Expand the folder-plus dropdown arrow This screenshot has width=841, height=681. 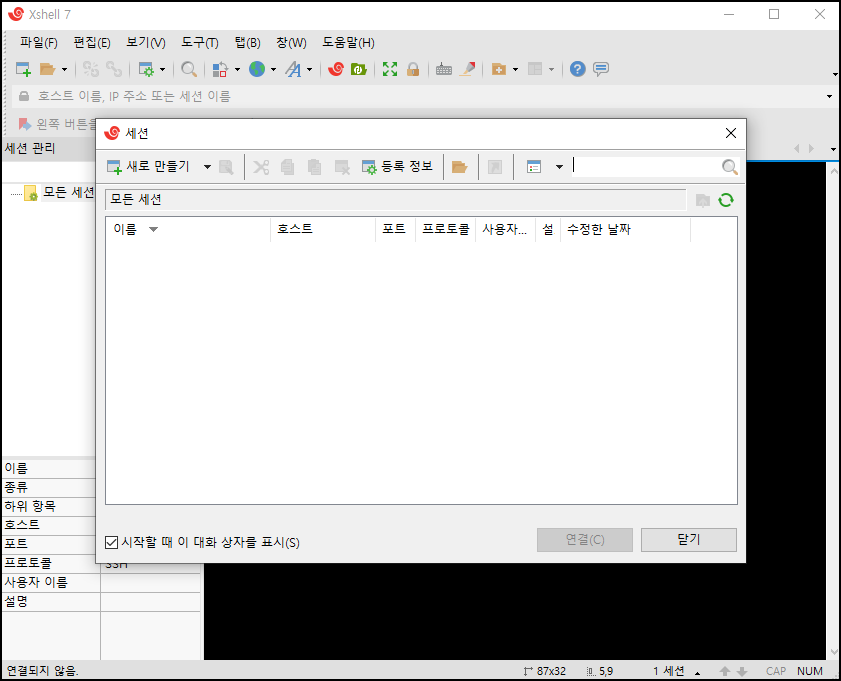[x=515, y=69]
